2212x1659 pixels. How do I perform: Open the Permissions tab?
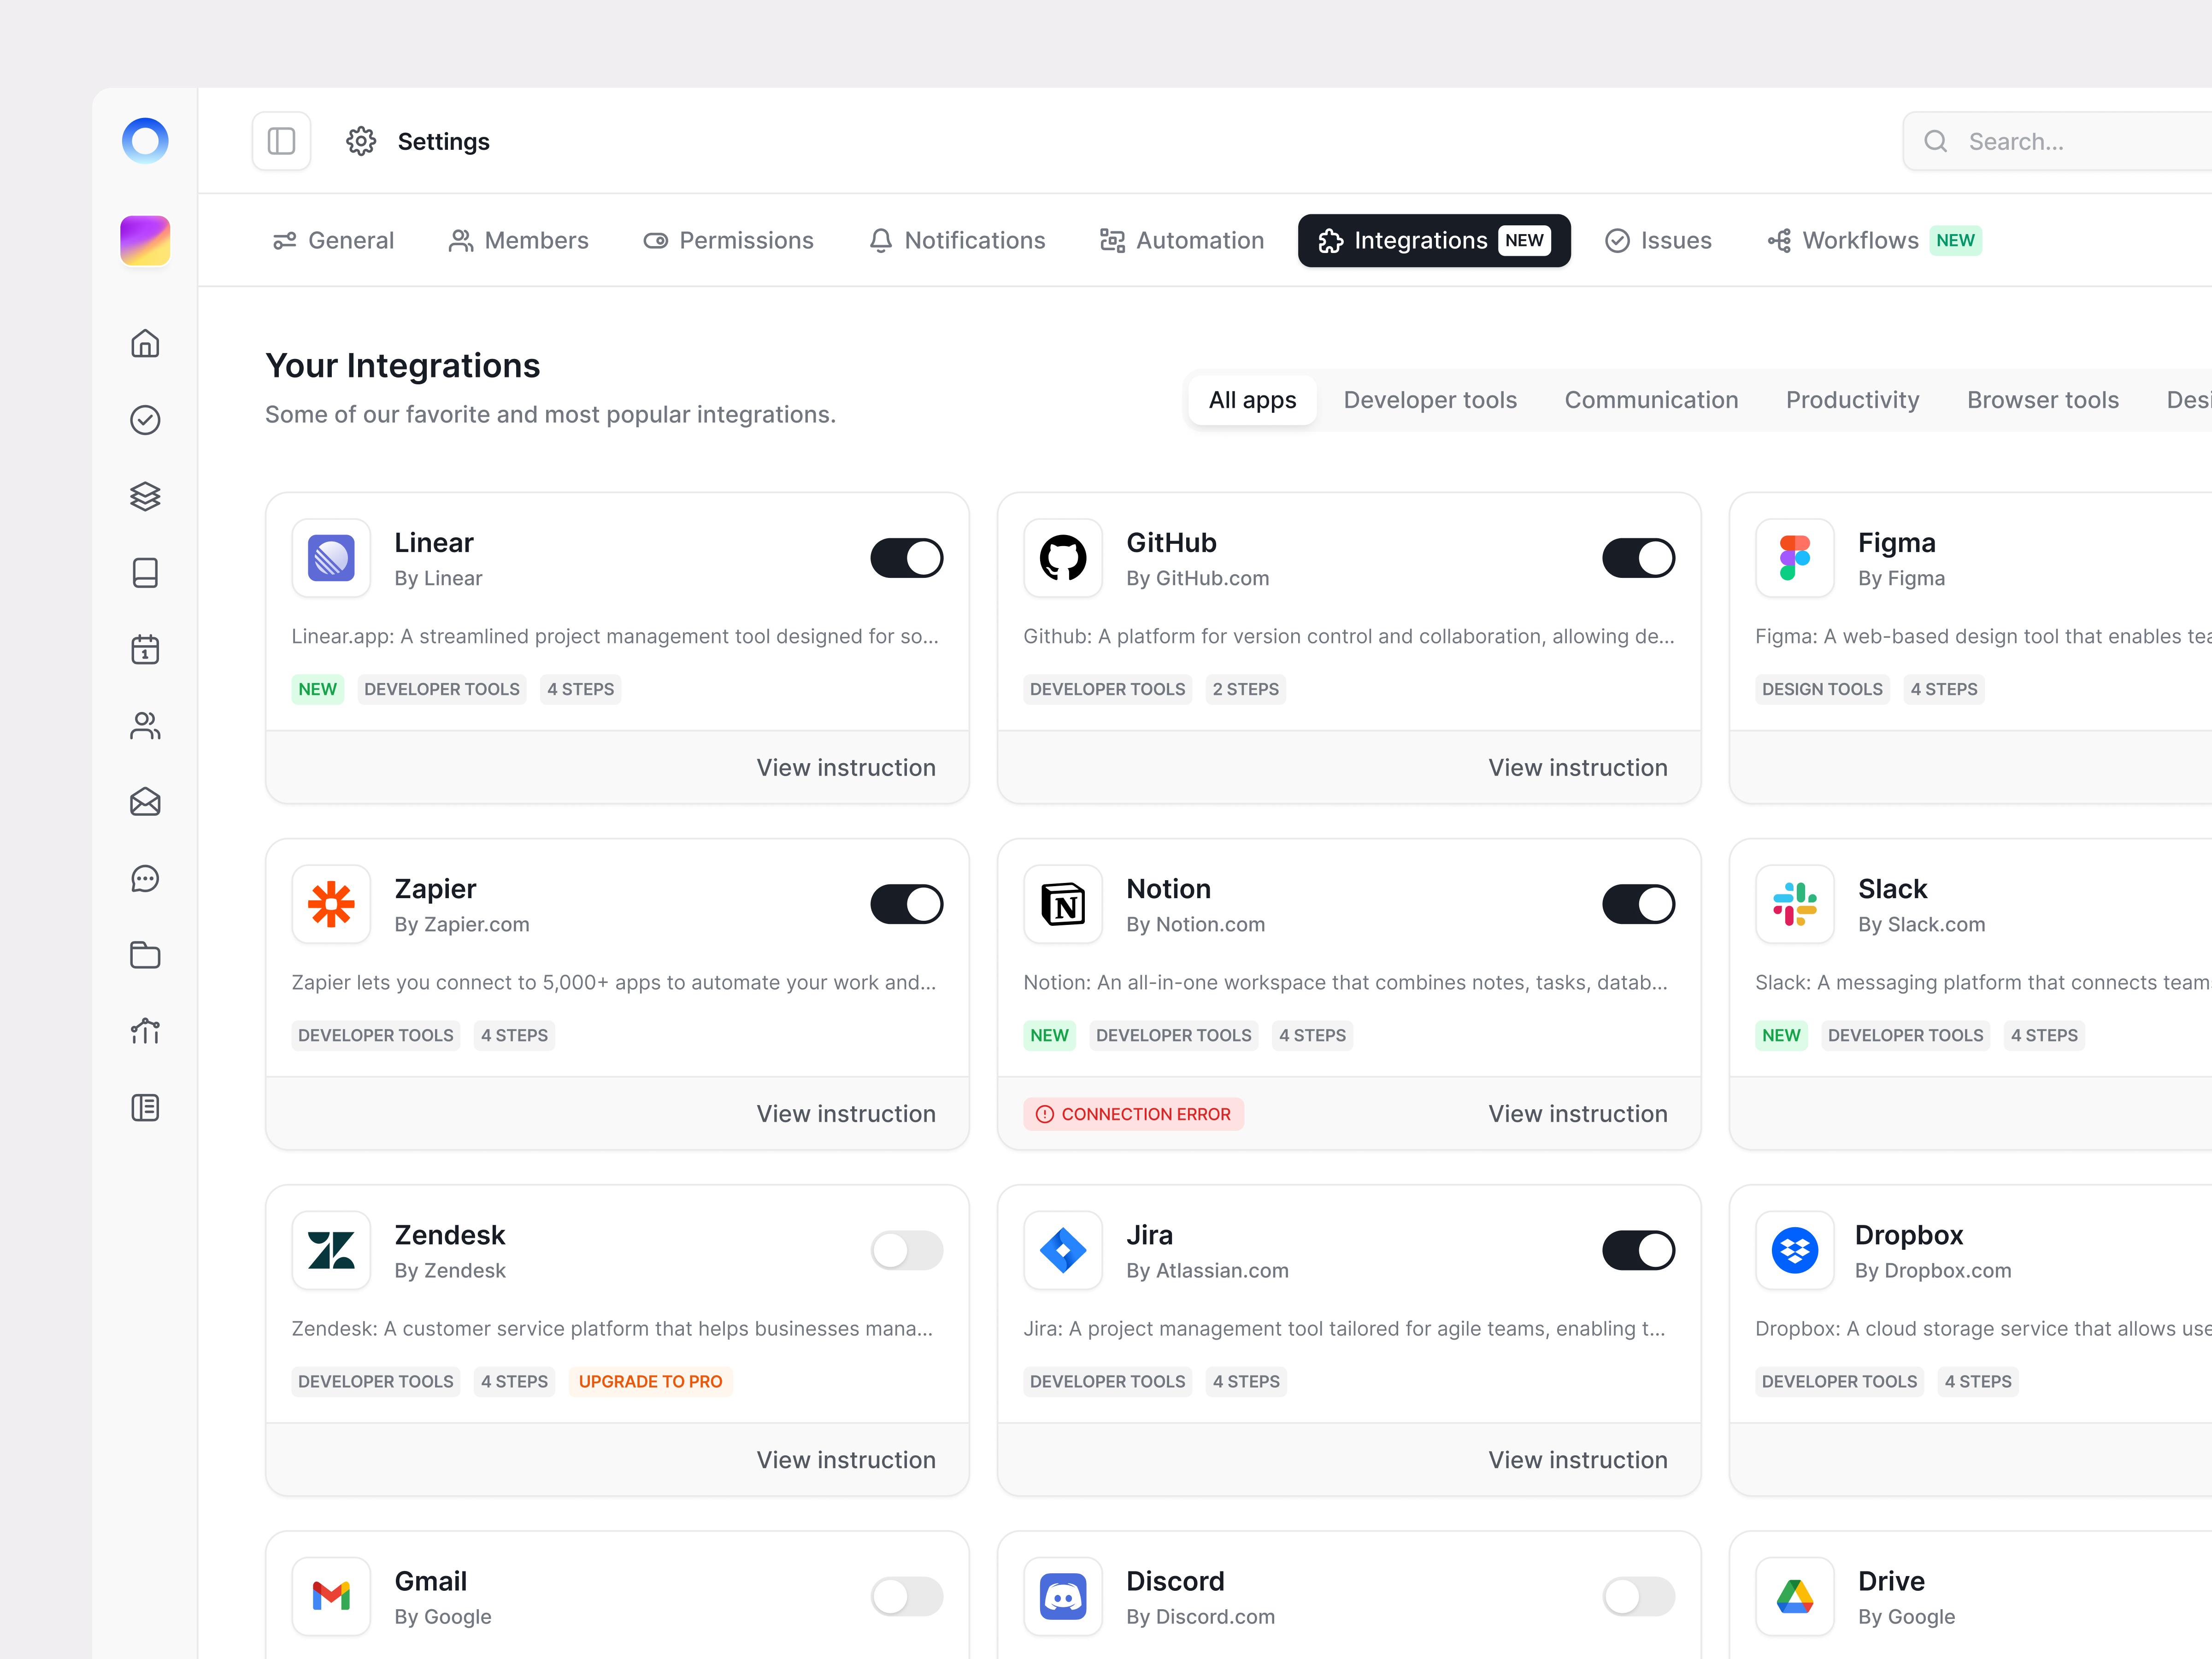(x=728, y=240)
